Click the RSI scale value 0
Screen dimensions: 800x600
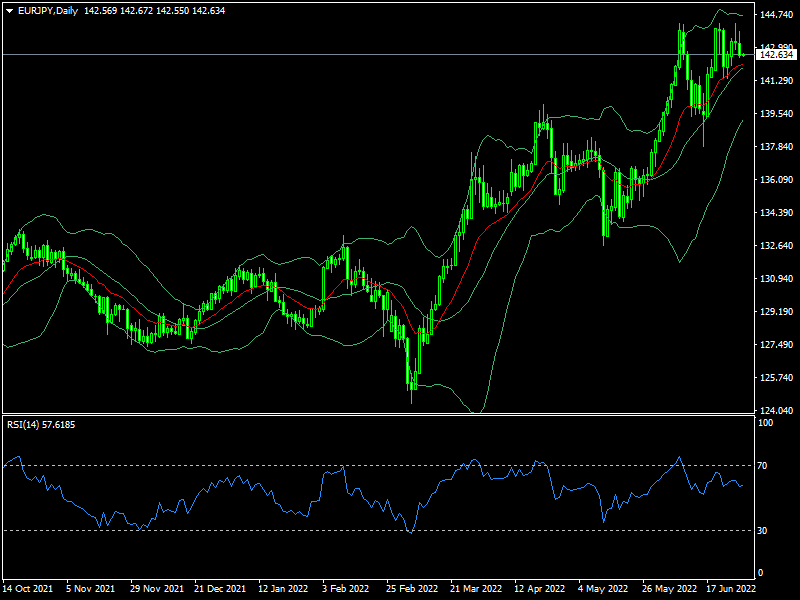tap(760, 573)
